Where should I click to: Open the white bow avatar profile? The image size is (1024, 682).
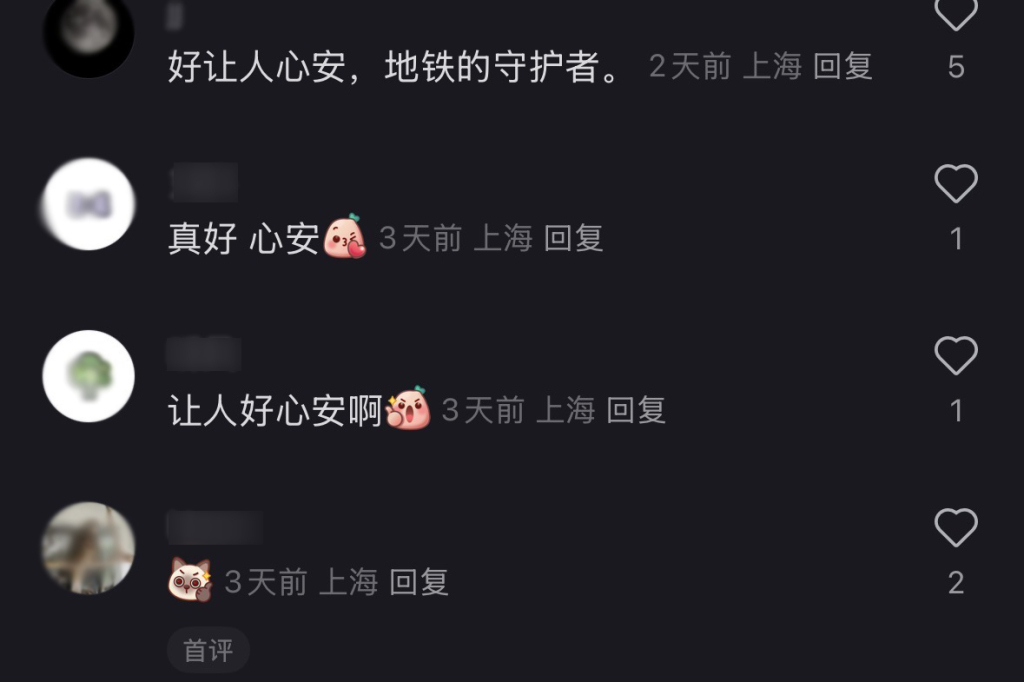coord(88,204)
